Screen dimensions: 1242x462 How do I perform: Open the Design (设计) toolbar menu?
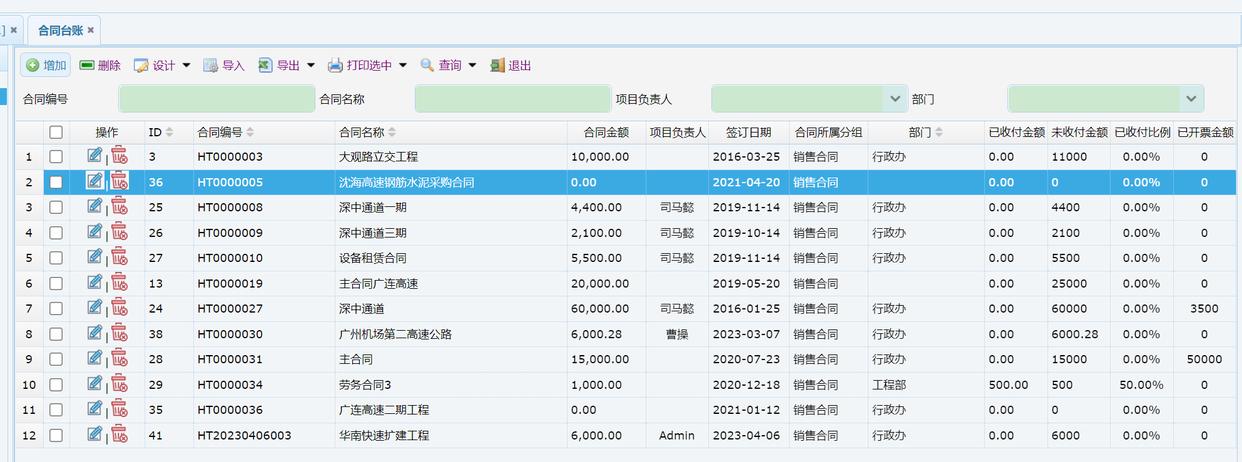click(x=186, y=66)
